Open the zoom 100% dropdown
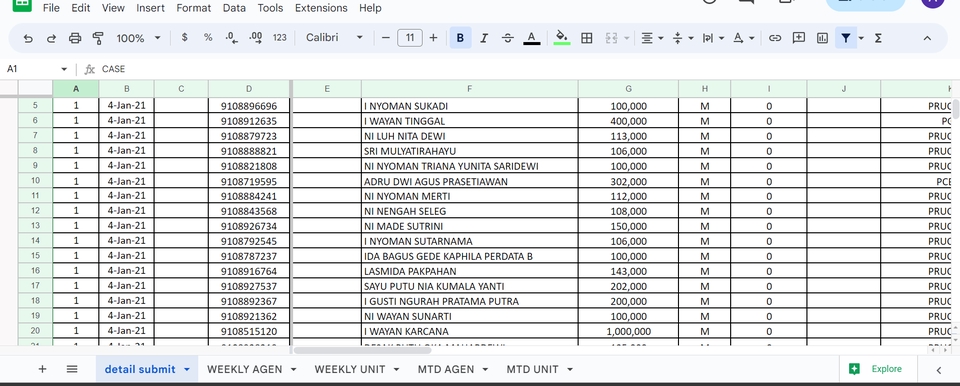 (138, 38)
